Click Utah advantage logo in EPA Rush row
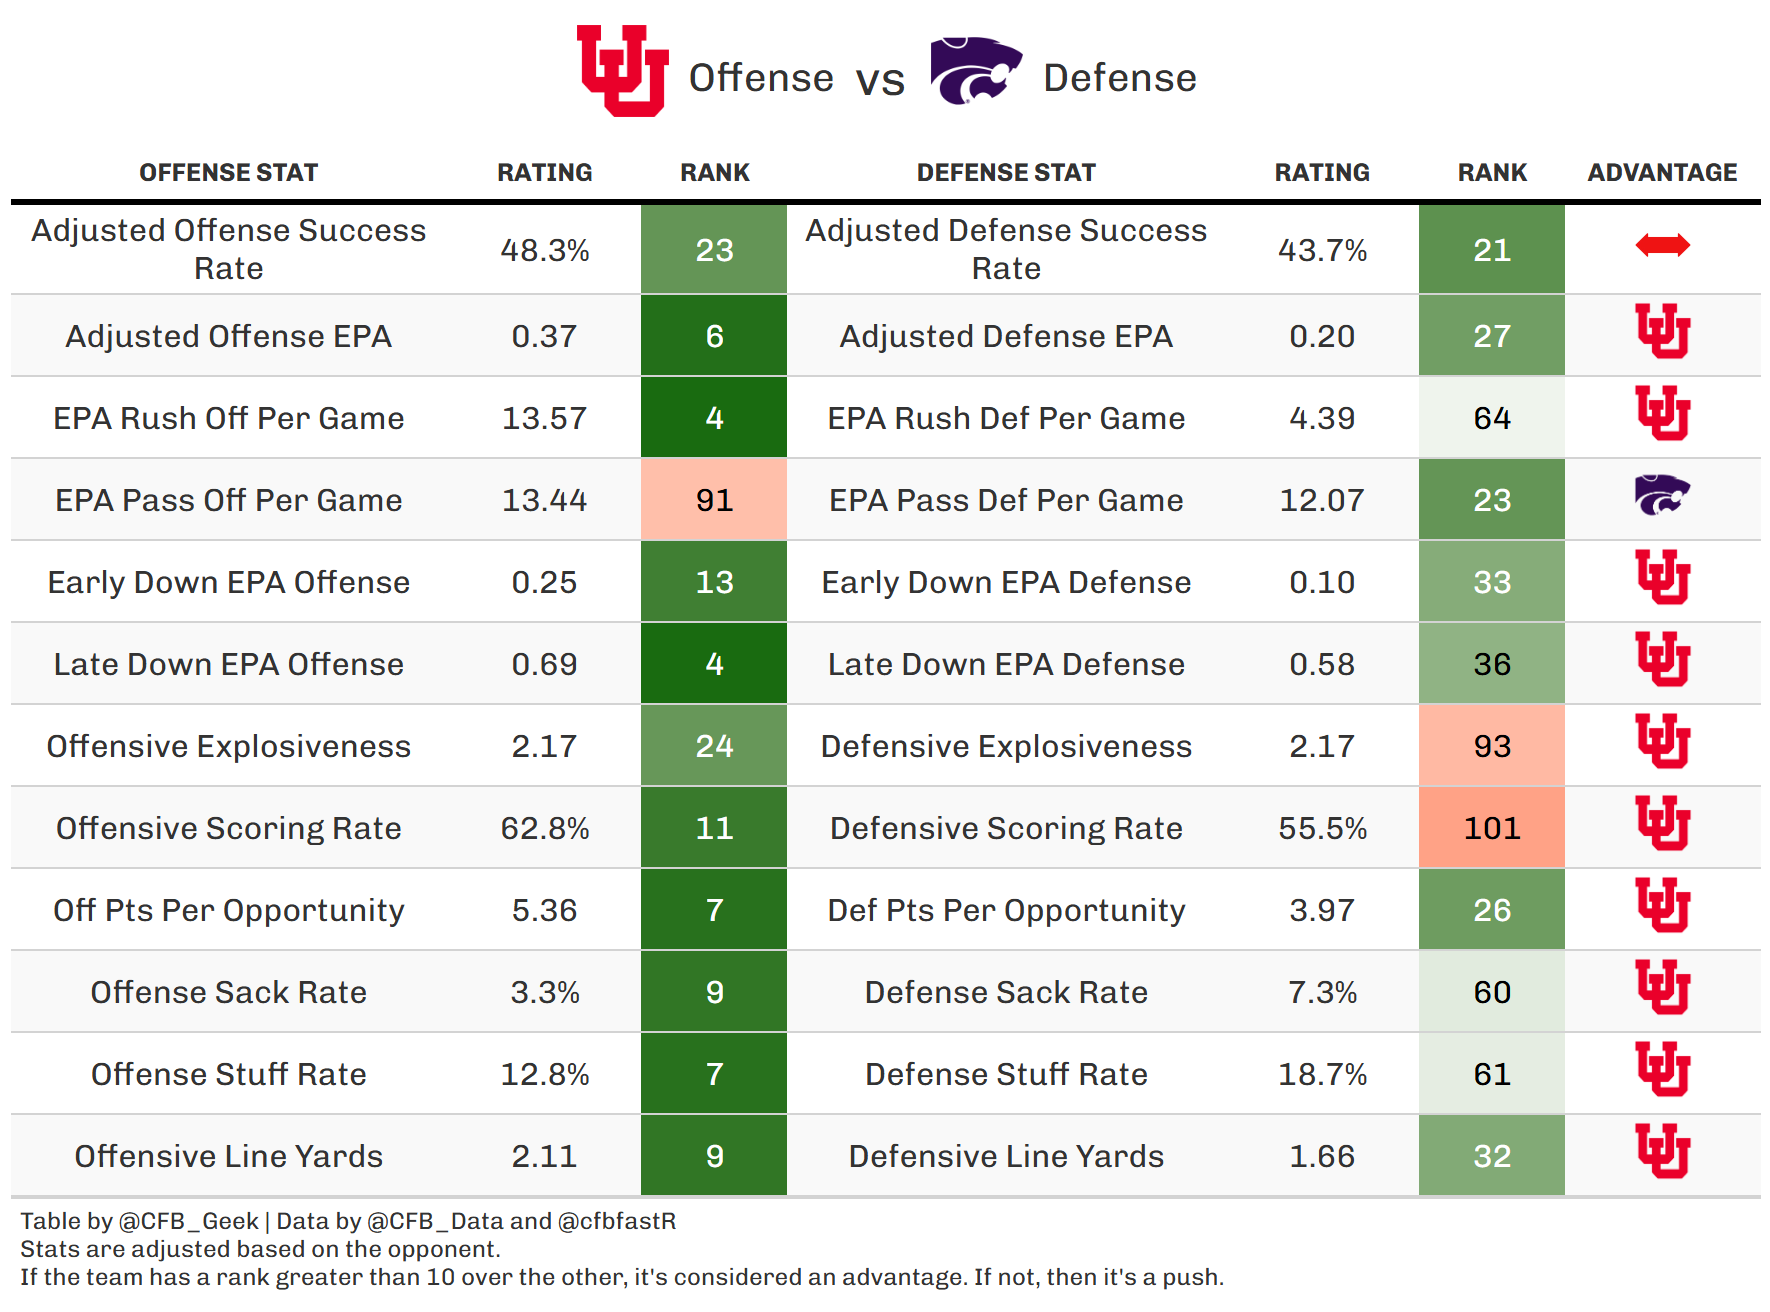Image resolution: width=1770 pixels, height=1312 pixels. click(x=1662, y=413)
